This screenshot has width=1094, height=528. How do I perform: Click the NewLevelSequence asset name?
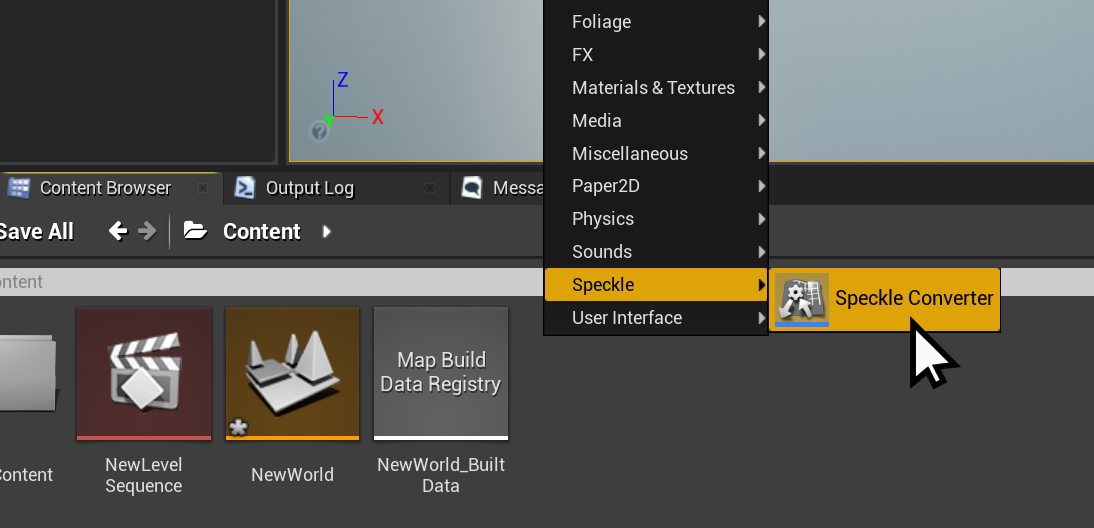pos(144,475)
